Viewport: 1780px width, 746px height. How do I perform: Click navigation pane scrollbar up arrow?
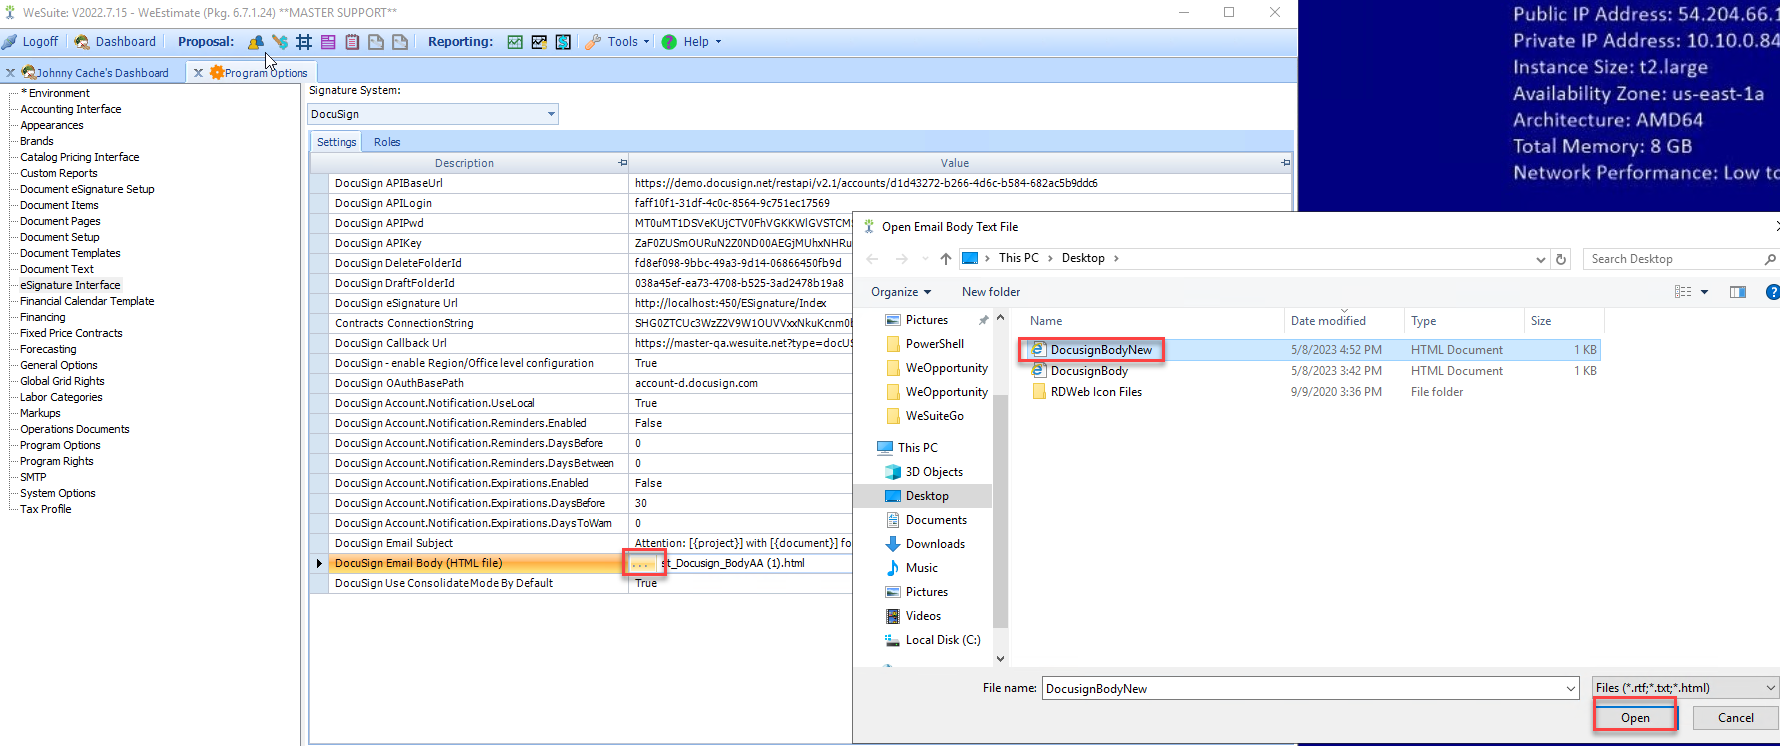tap(1000, 318)
